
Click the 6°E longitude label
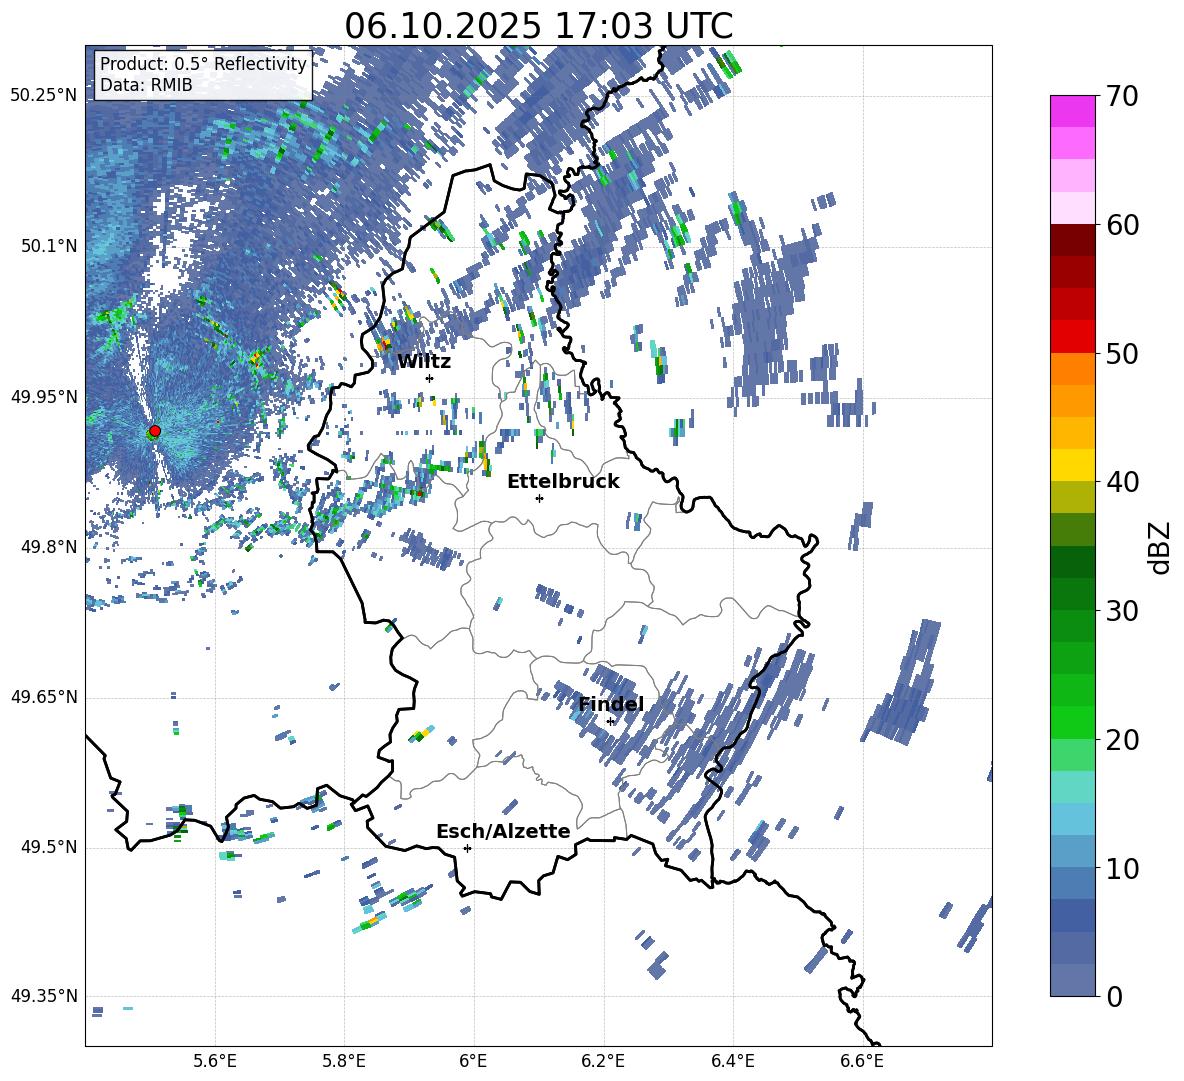click(x=473, y=1061)
